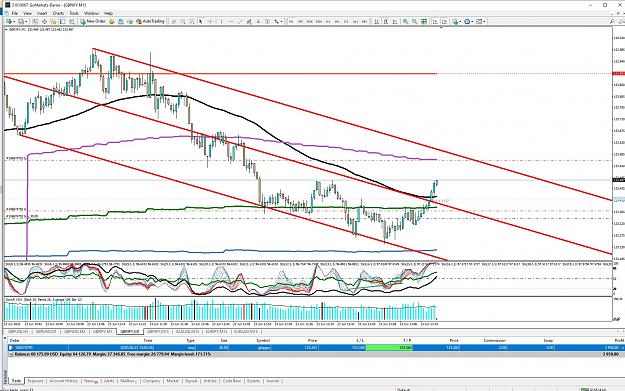Select the Vertical Line drawing tool
This screenshot has width=625, height=391.
(x=221, y=22)
